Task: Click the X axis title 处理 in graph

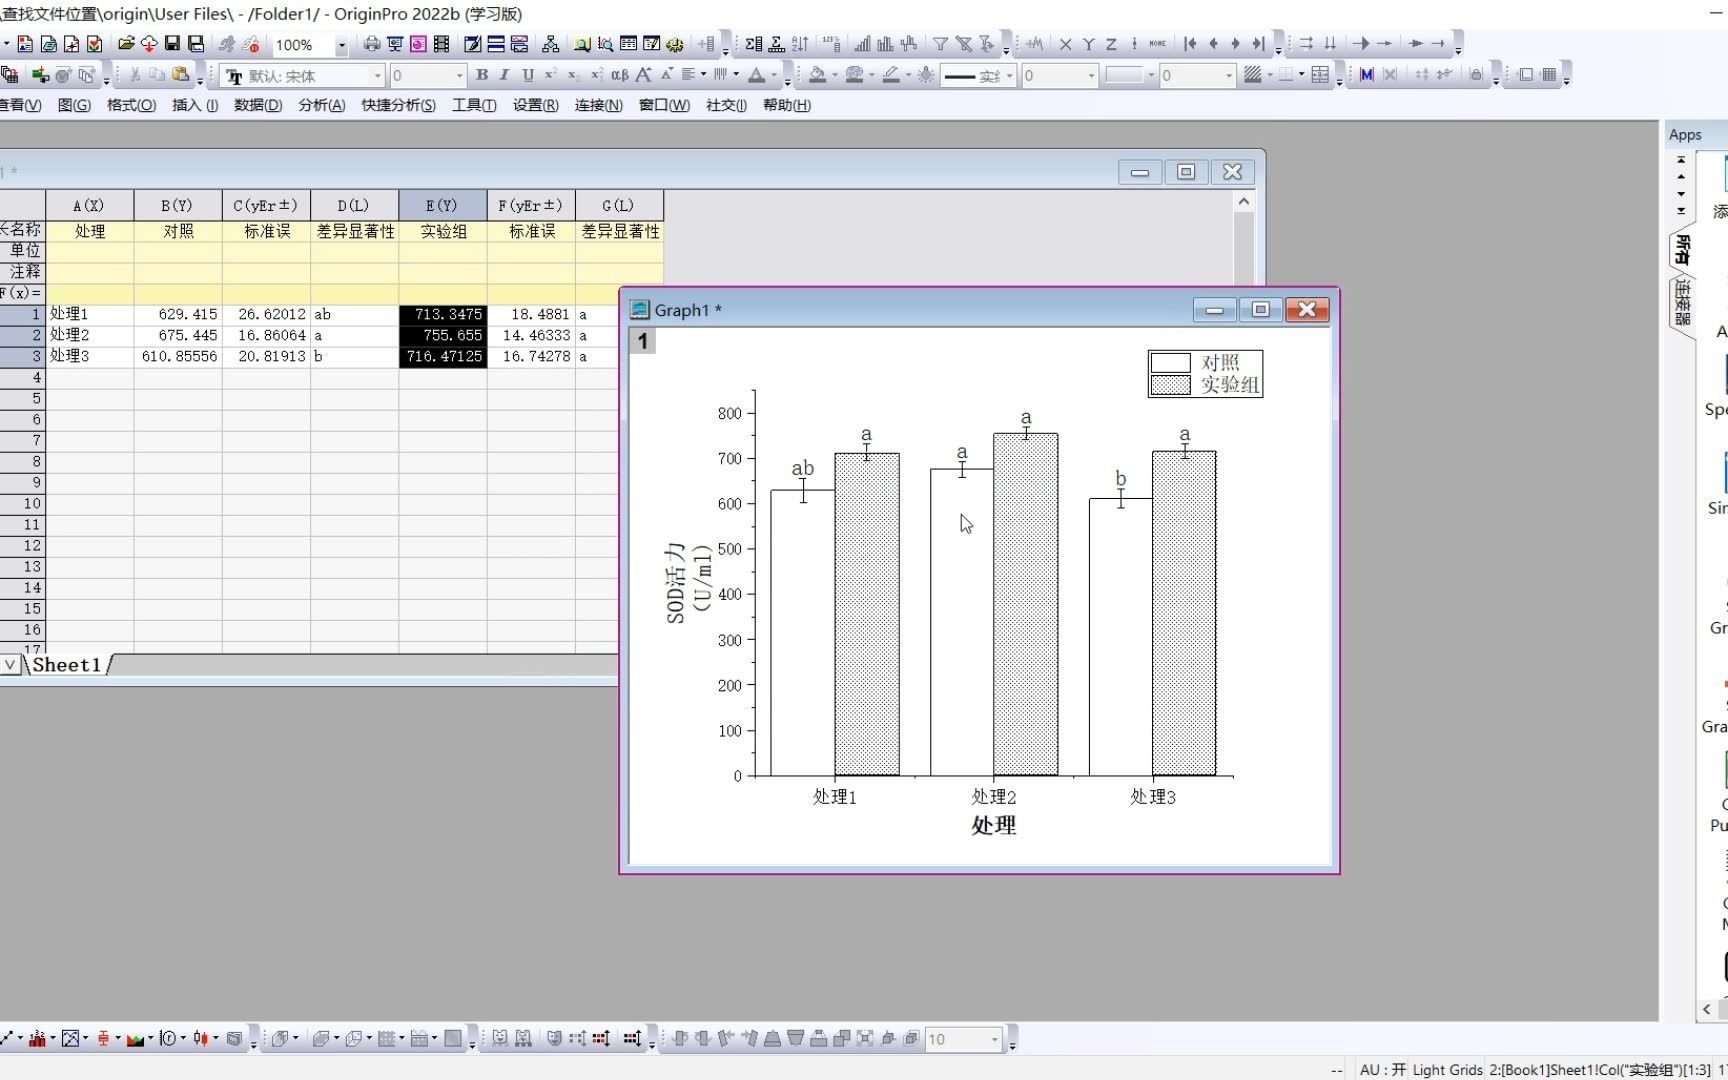Action: [x=993, y=825]
